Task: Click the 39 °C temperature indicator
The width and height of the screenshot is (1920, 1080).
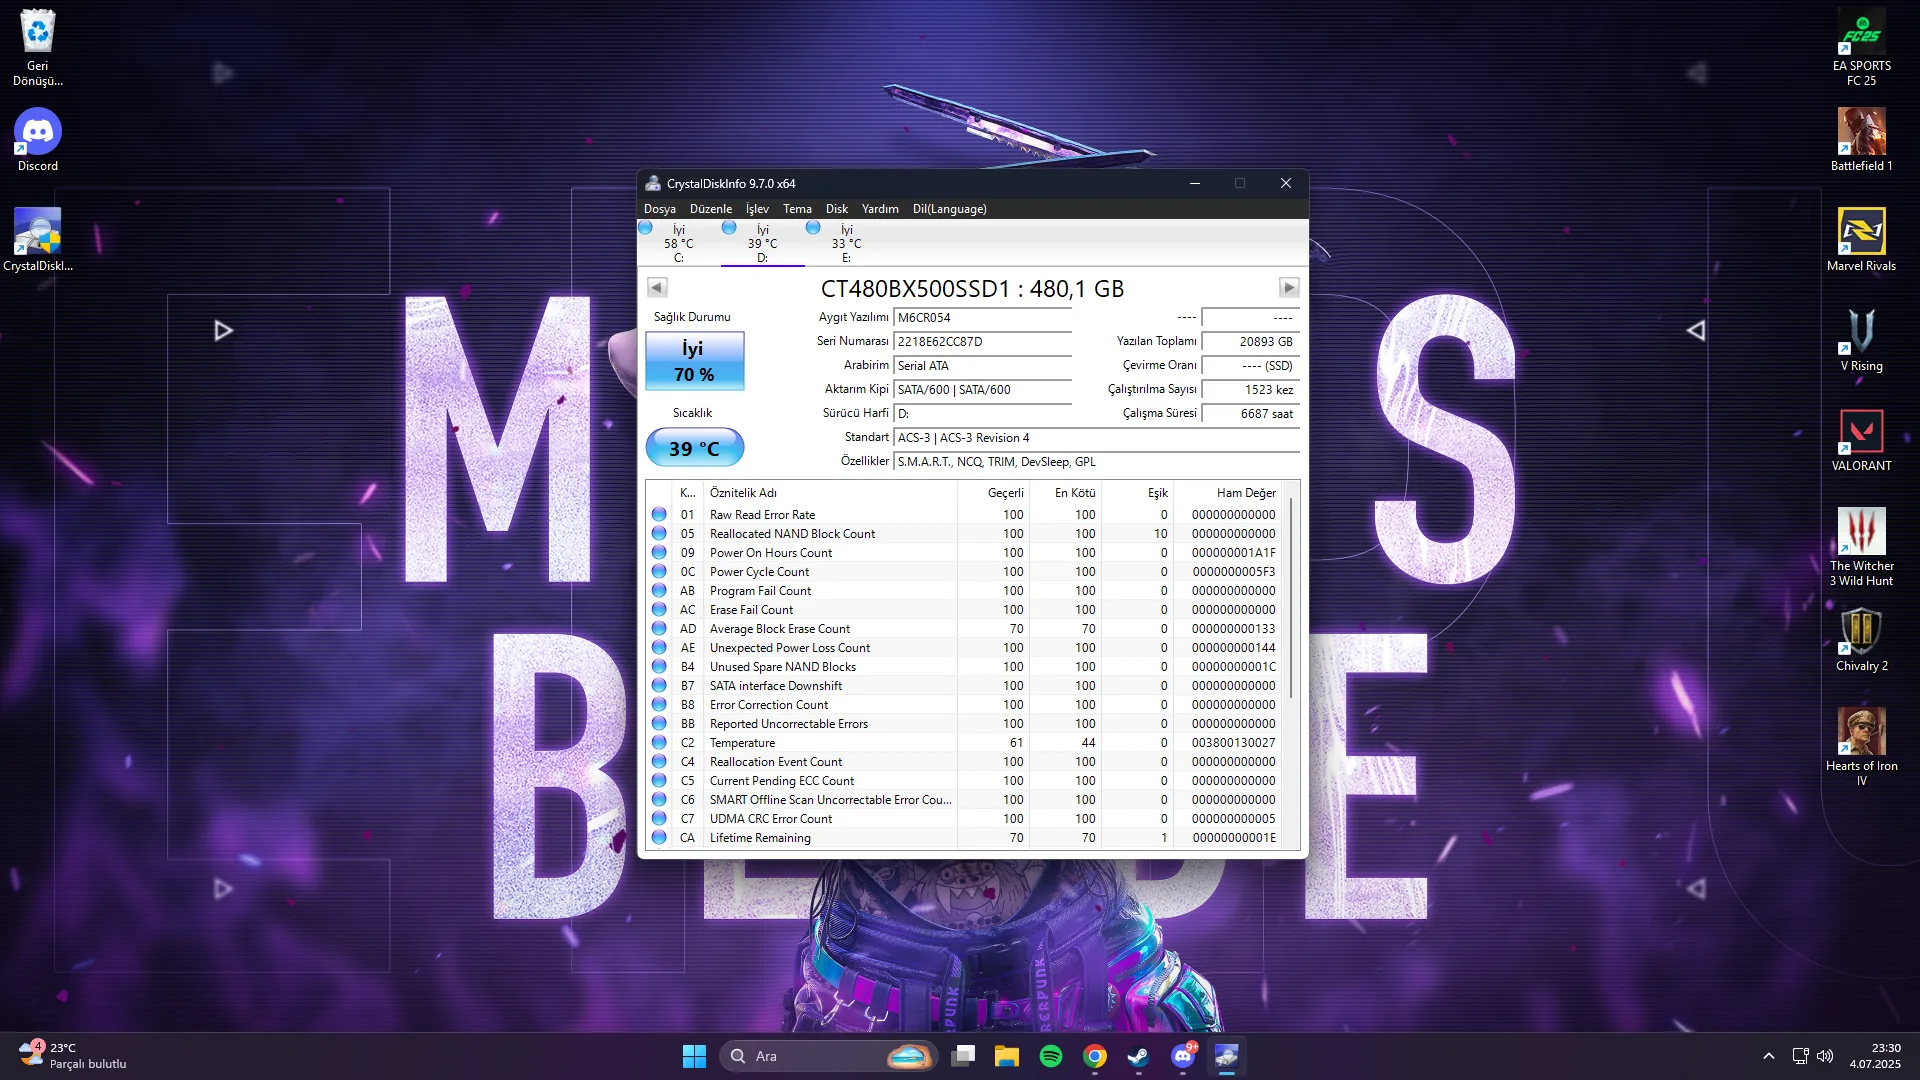Action: [x=695, y=448]
